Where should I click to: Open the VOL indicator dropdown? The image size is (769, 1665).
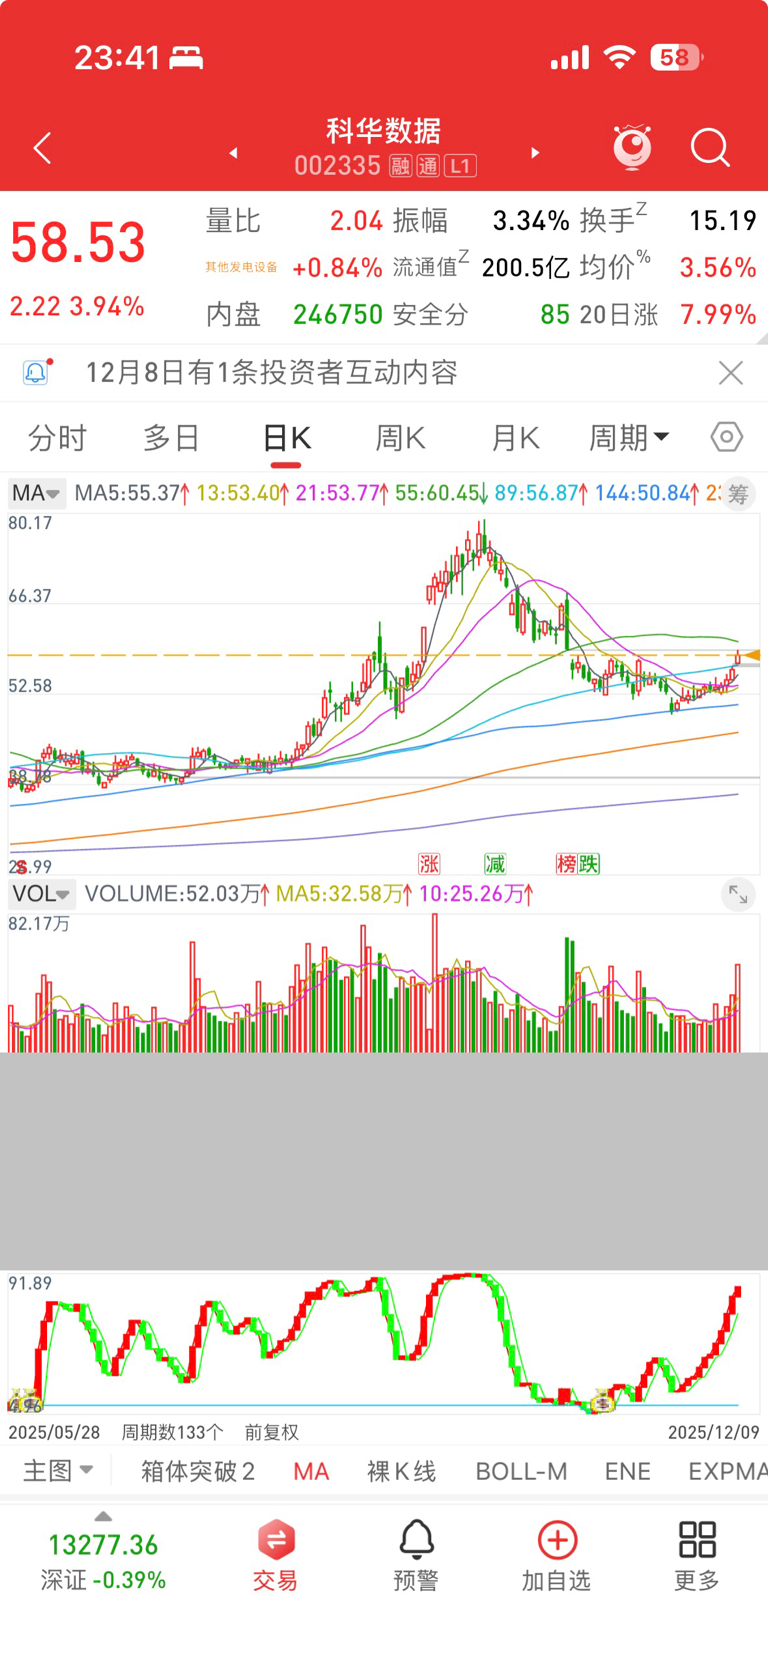point(41,894)
